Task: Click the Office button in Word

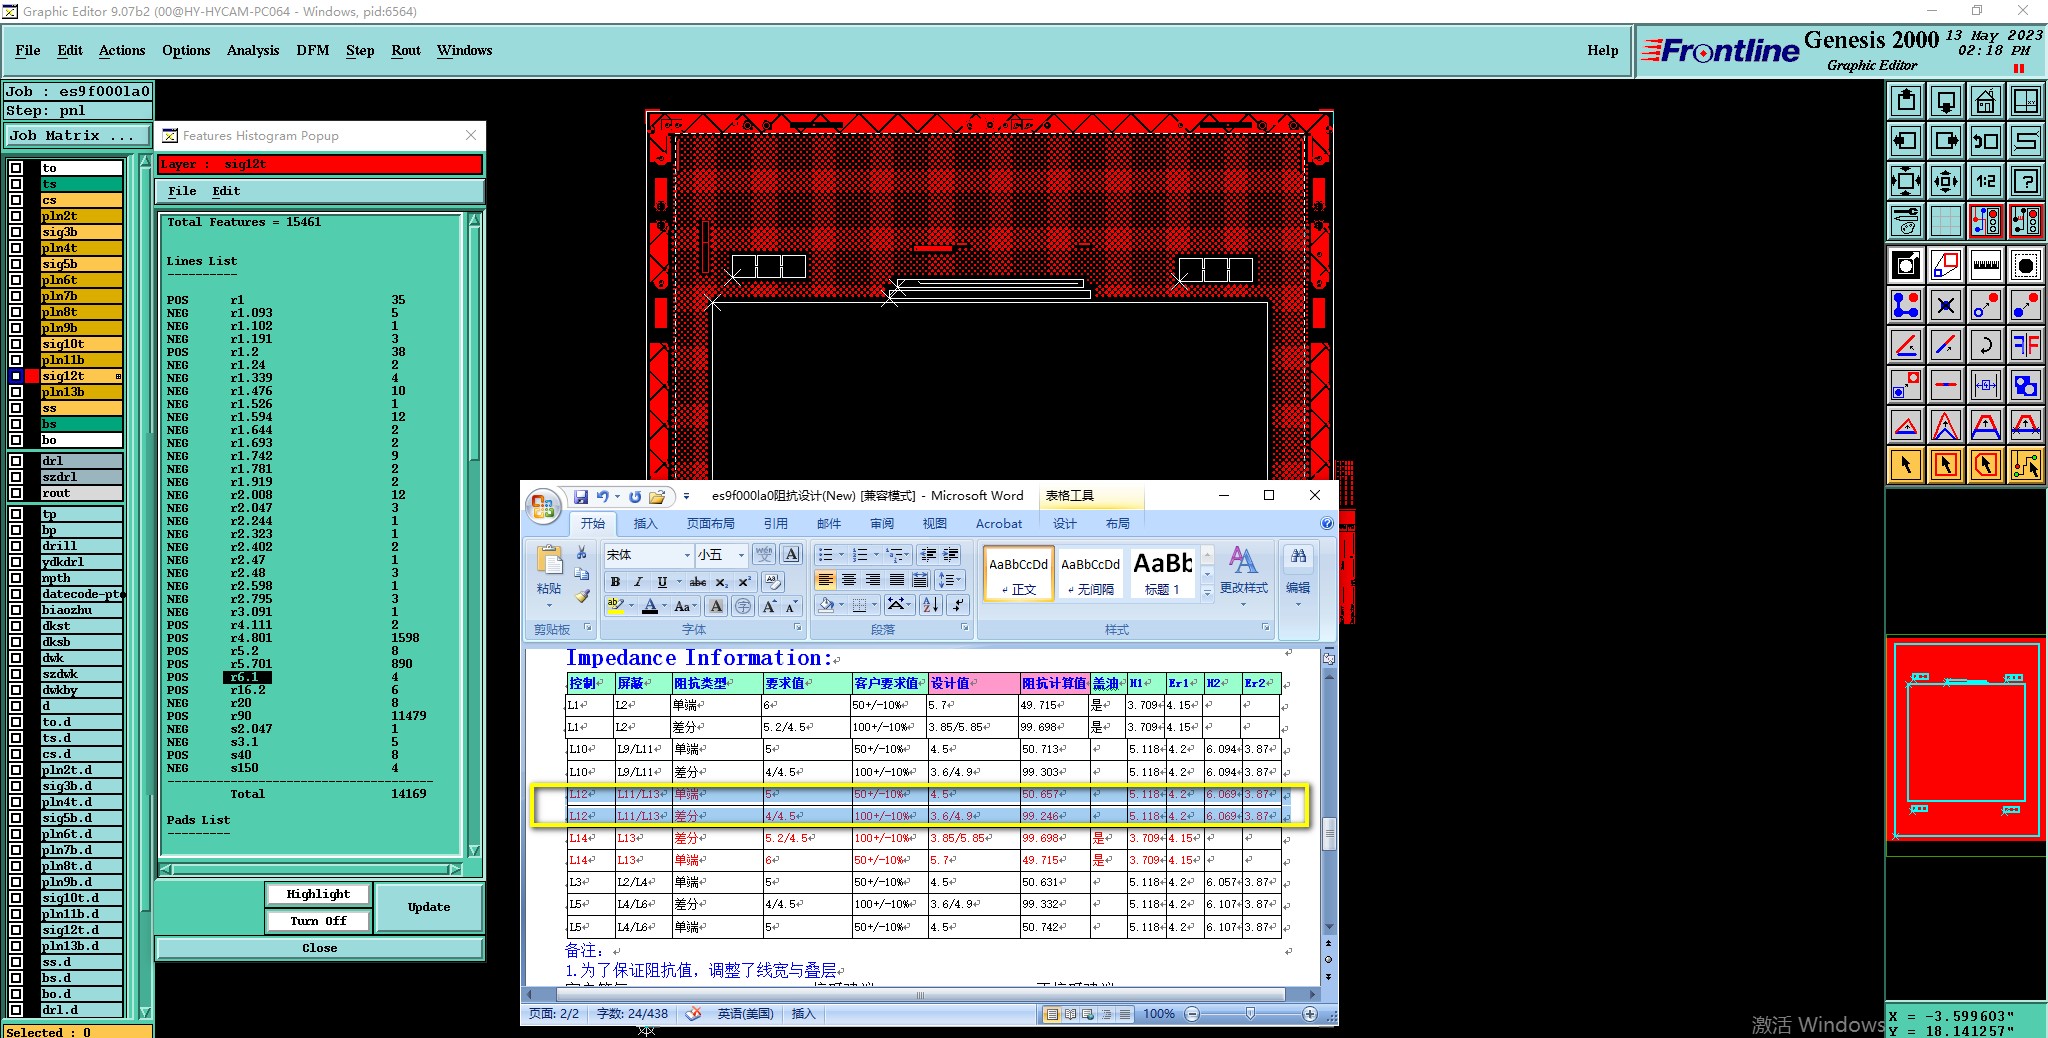Action: click(x=543, y=507)
